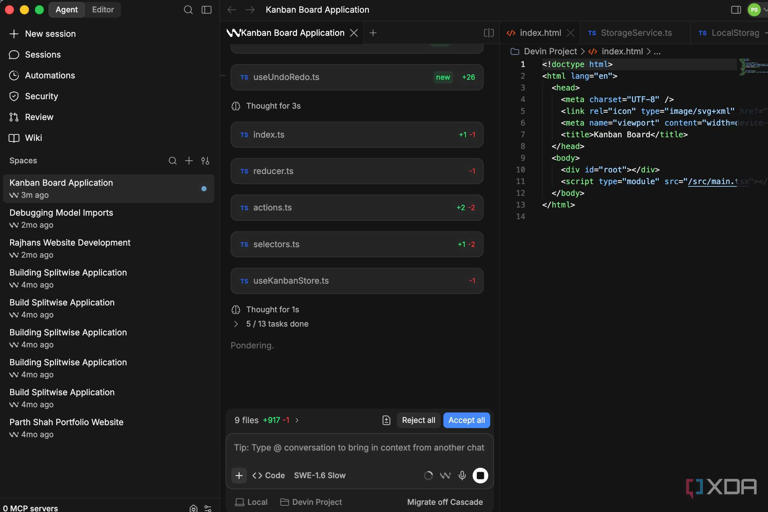Open Building Splitwise Application below Rajhans session
This screenshot has height=512, width=768.
(x=108, y=278)
